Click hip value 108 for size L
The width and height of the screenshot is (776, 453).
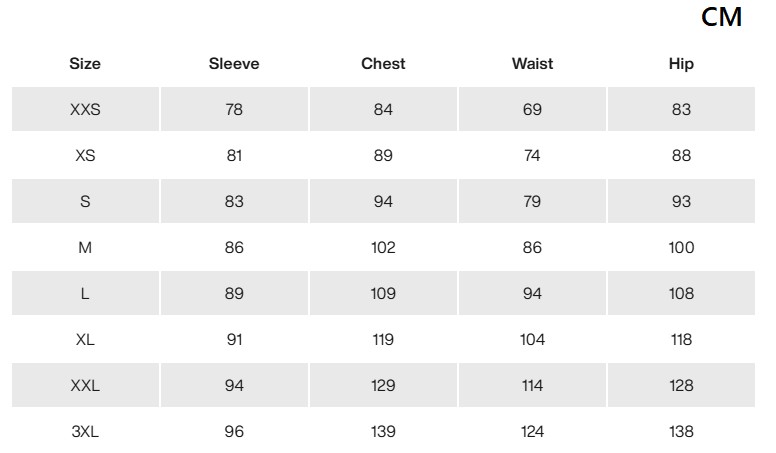coord(681,294)
